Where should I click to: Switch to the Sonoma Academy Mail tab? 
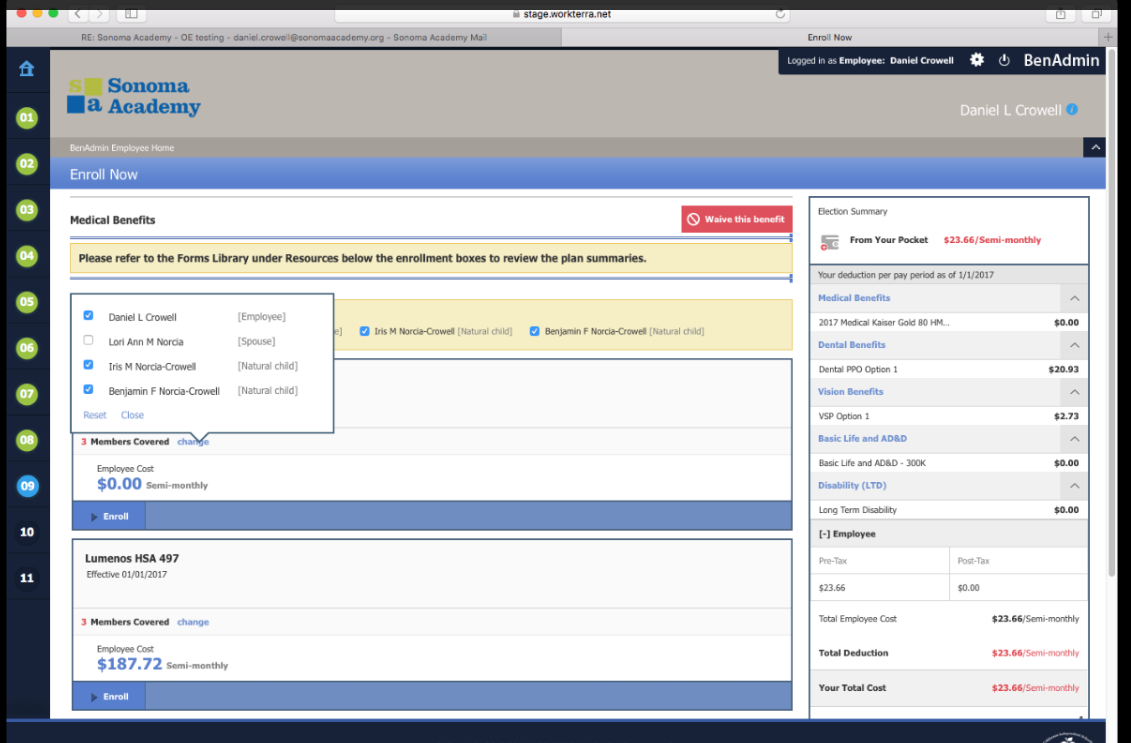(x=283, y=38)
